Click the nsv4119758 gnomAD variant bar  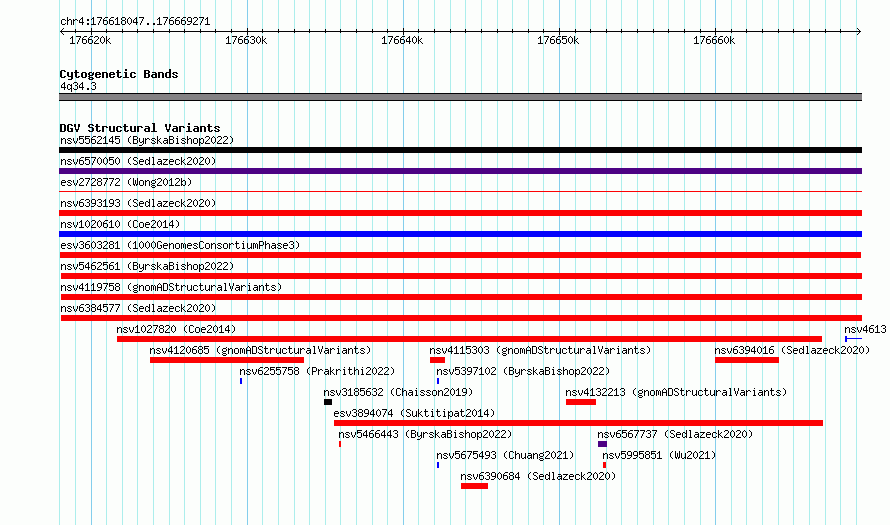coord(461,297)
